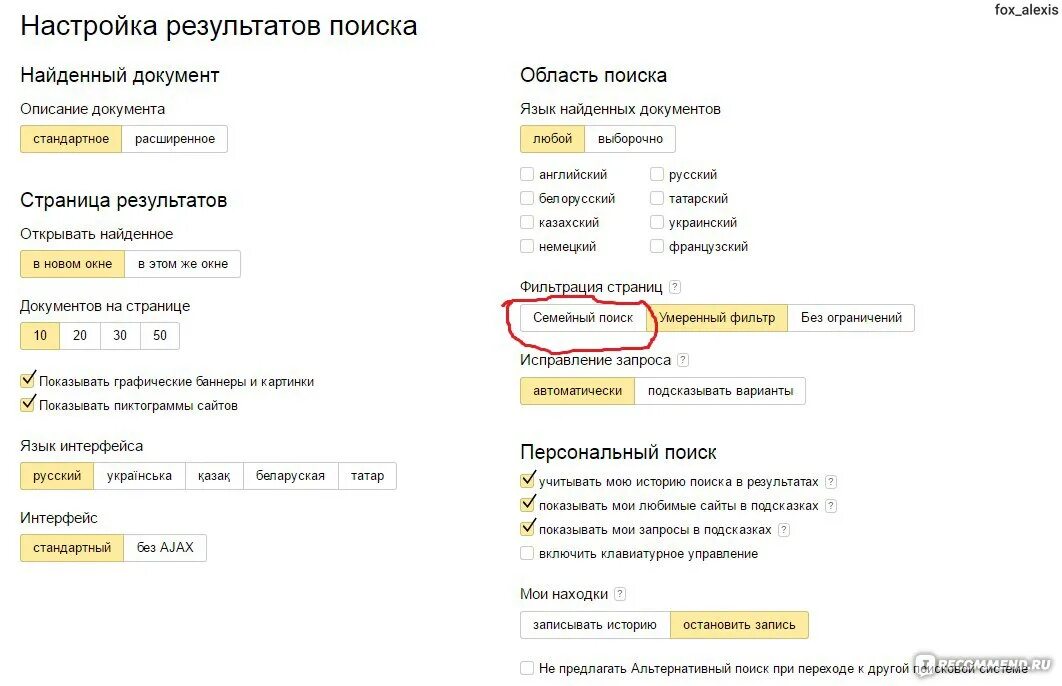This screenshot has height=686, width=1062.
Task: Uncheck Показывать графические баннеры и картинки
Action: pos(28,380)
